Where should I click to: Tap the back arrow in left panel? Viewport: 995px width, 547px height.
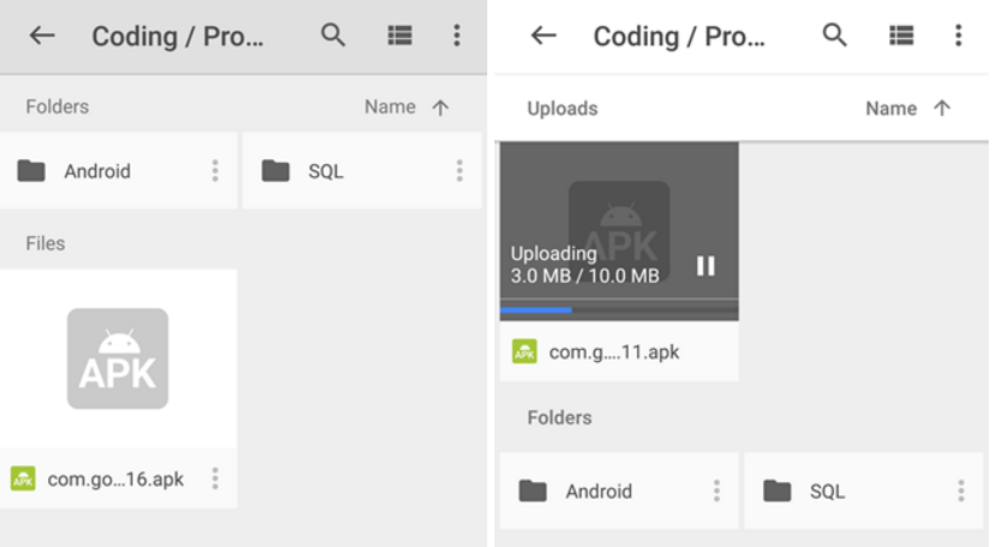pos(42,36)
